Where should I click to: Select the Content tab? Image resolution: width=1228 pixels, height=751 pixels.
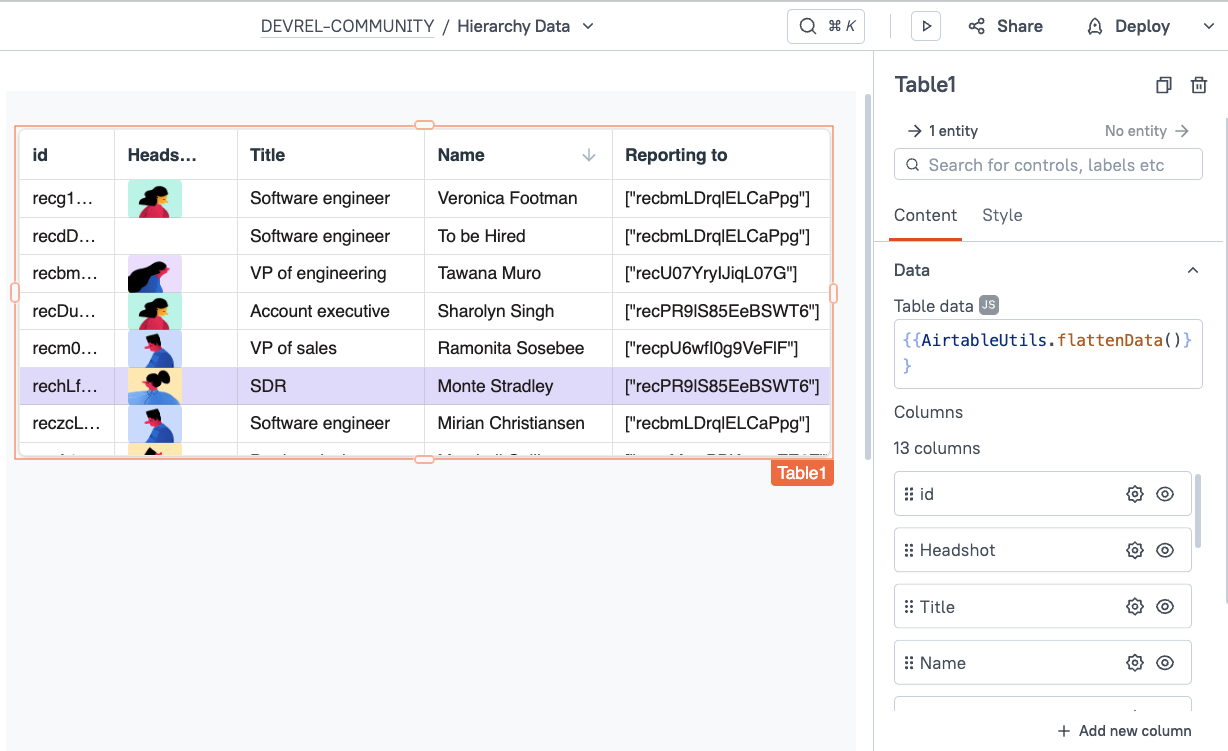[x=925, y=215]
